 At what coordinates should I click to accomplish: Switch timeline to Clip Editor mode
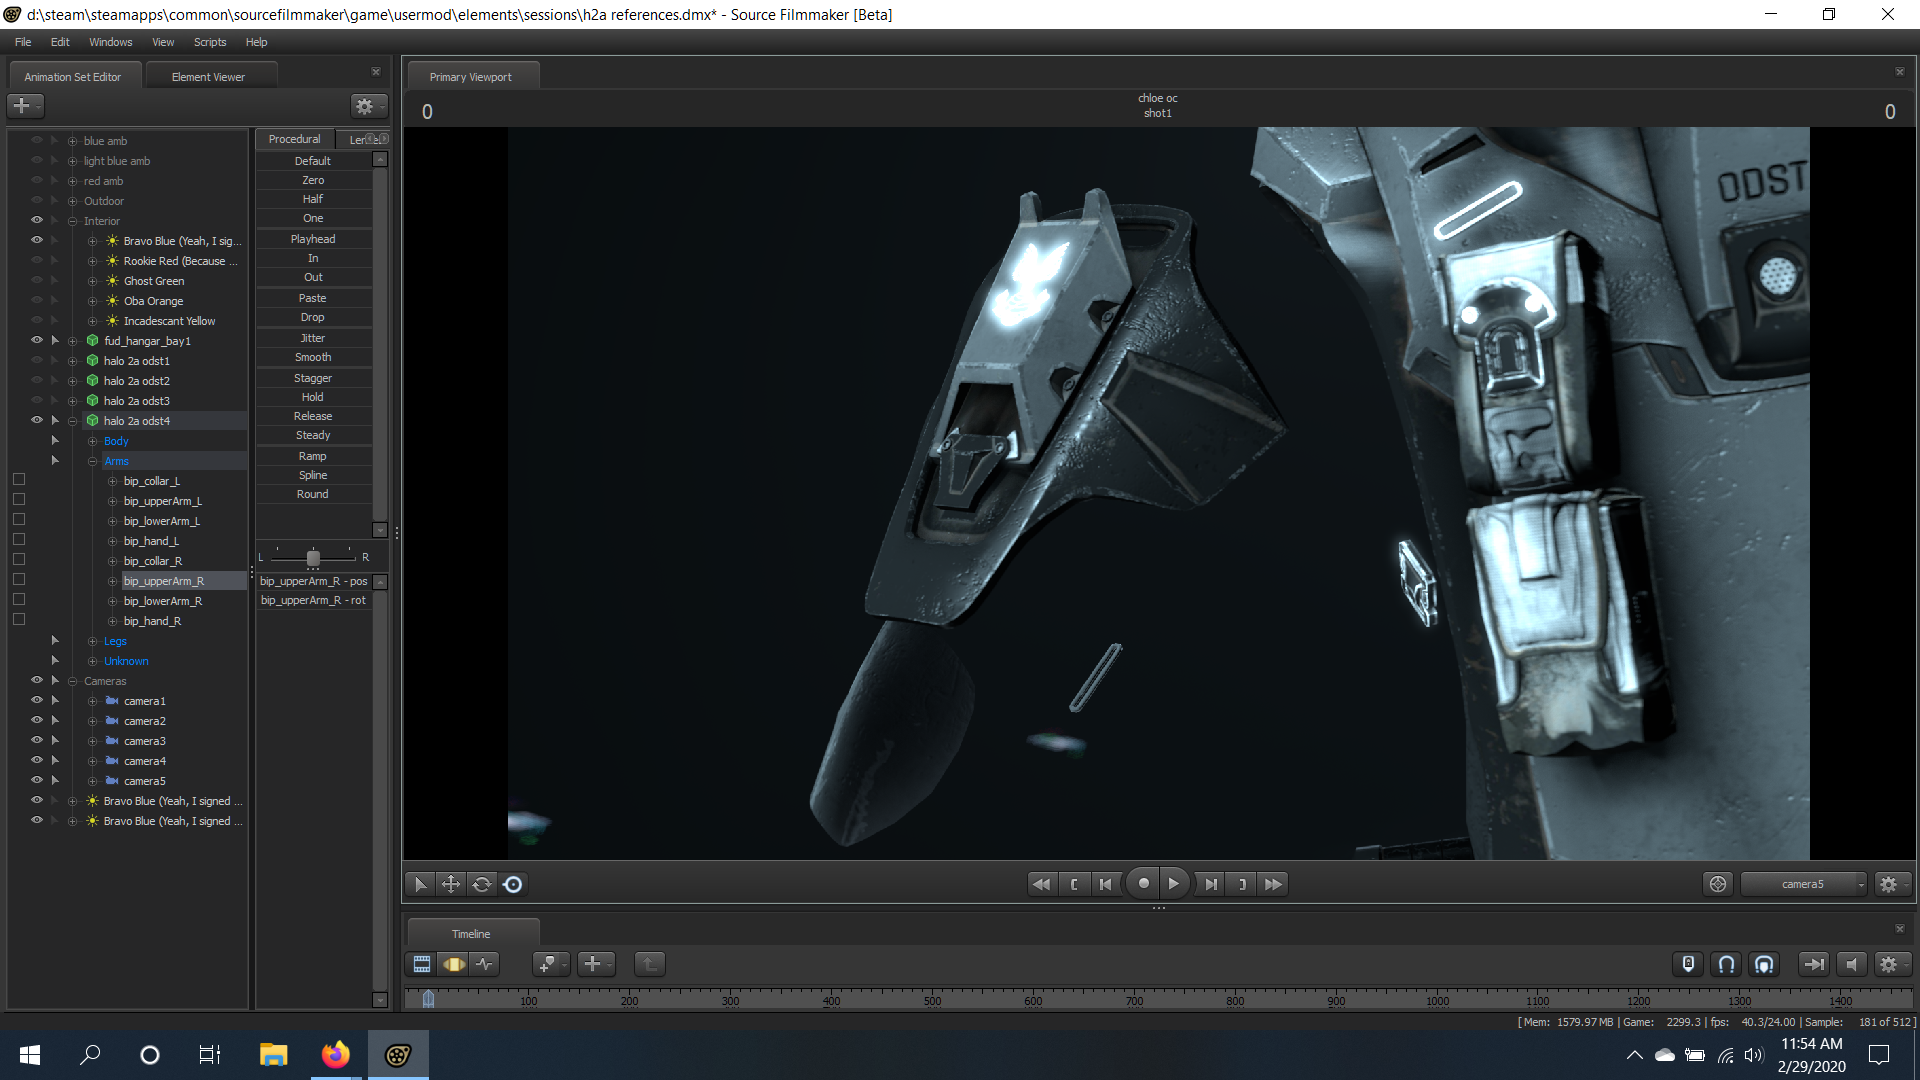click(422, 964)
